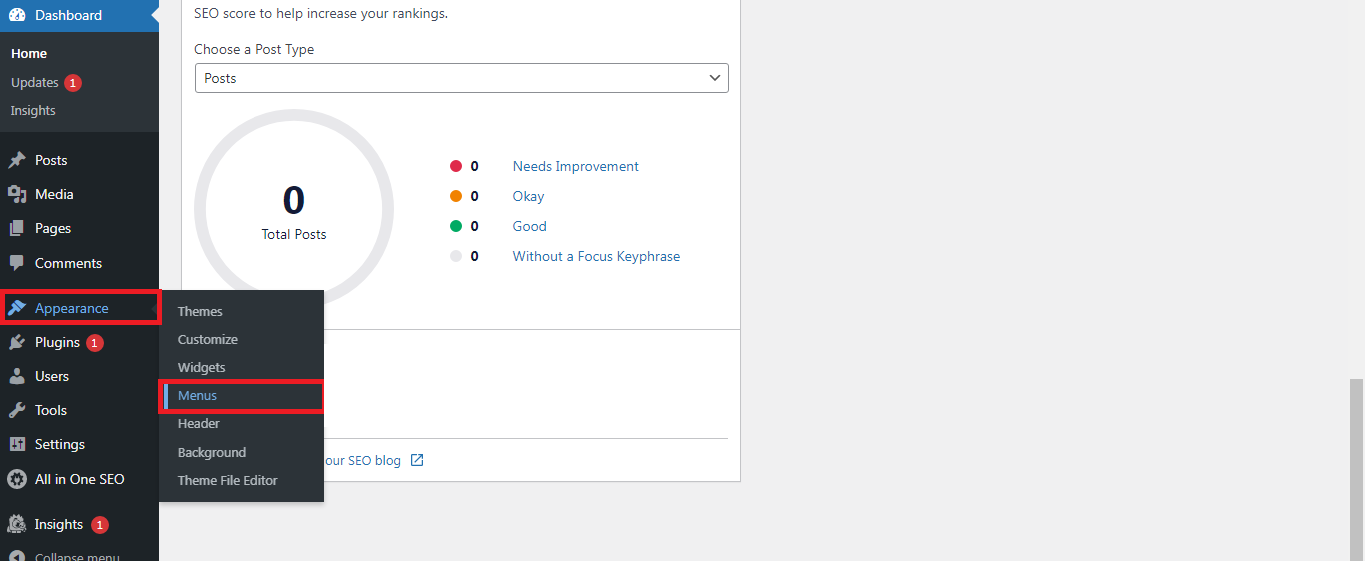1365x561 pixels.
Task: Click the Tools wrench icon
Action: 17,410
